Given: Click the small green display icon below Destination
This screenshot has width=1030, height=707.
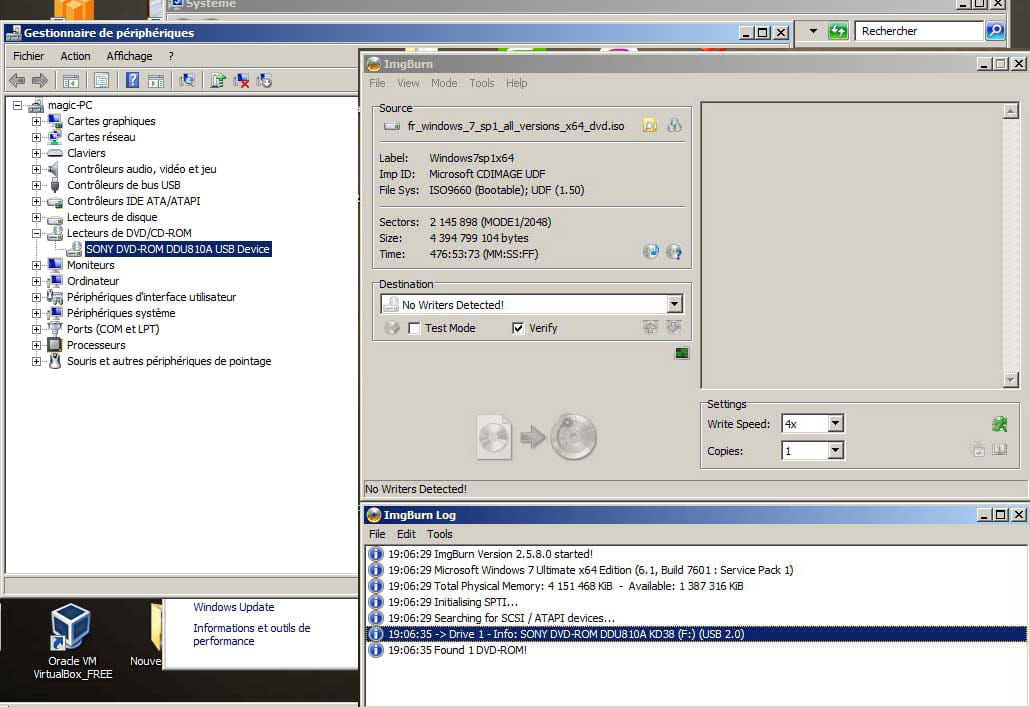Looking at the screenshot, I should pyautogui.click(x=682, y=354).
